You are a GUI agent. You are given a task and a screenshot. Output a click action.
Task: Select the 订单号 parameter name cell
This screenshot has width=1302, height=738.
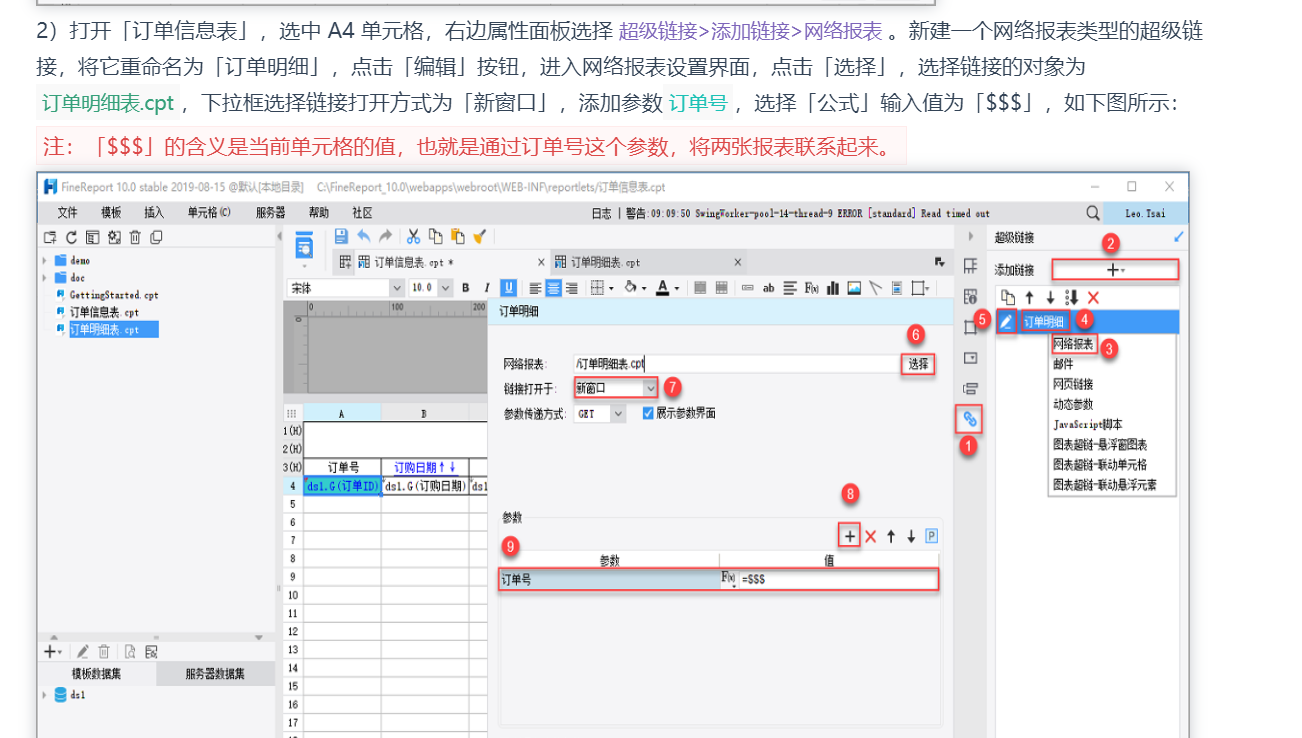tap(609, 579)
